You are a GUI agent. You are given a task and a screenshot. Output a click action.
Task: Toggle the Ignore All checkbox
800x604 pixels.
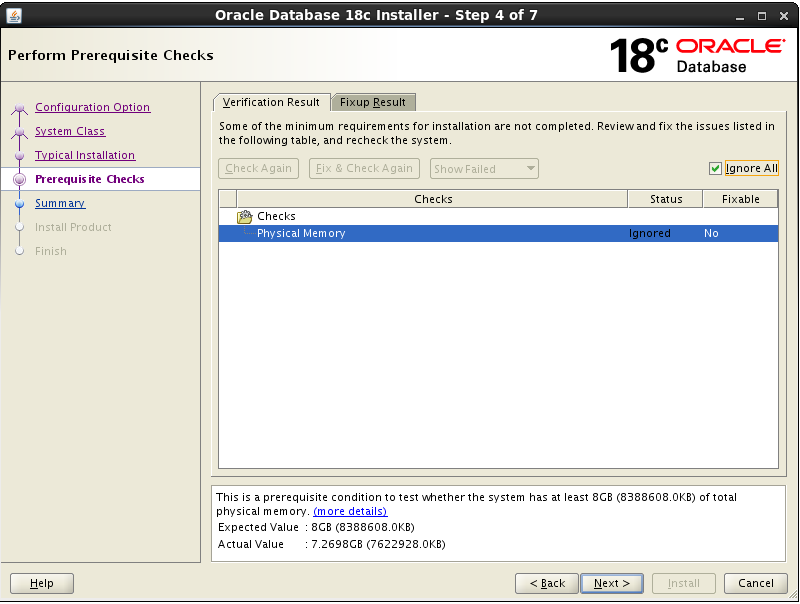click(x=715, y=168)
